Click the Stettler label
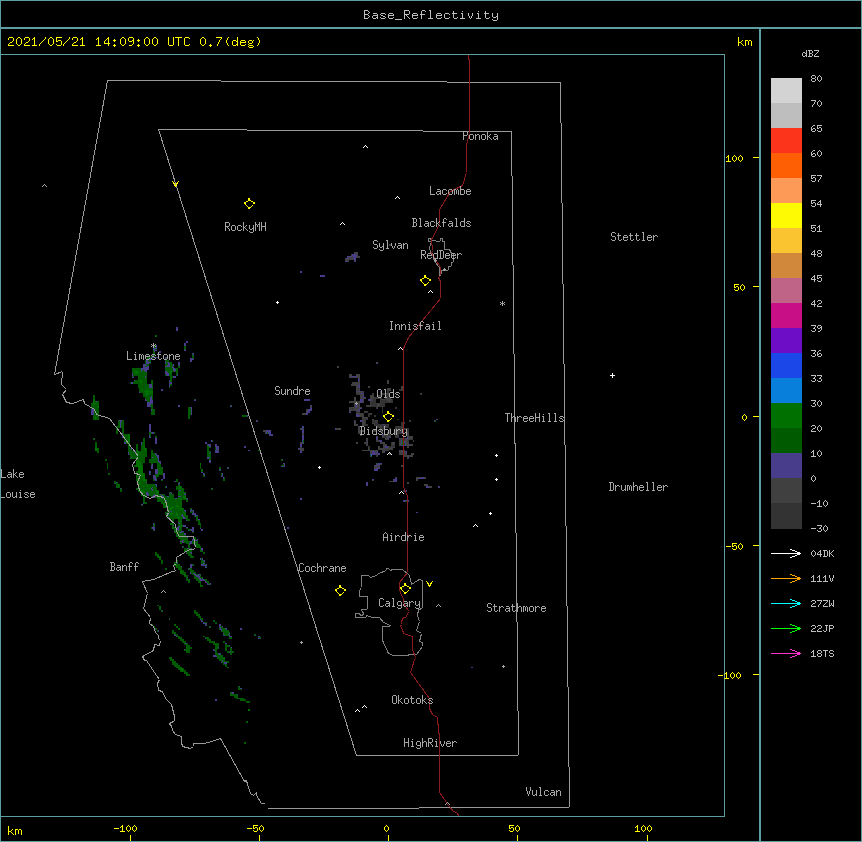This screenshot has height=842, width=862. pyautogui.click(x=634, y=237)
